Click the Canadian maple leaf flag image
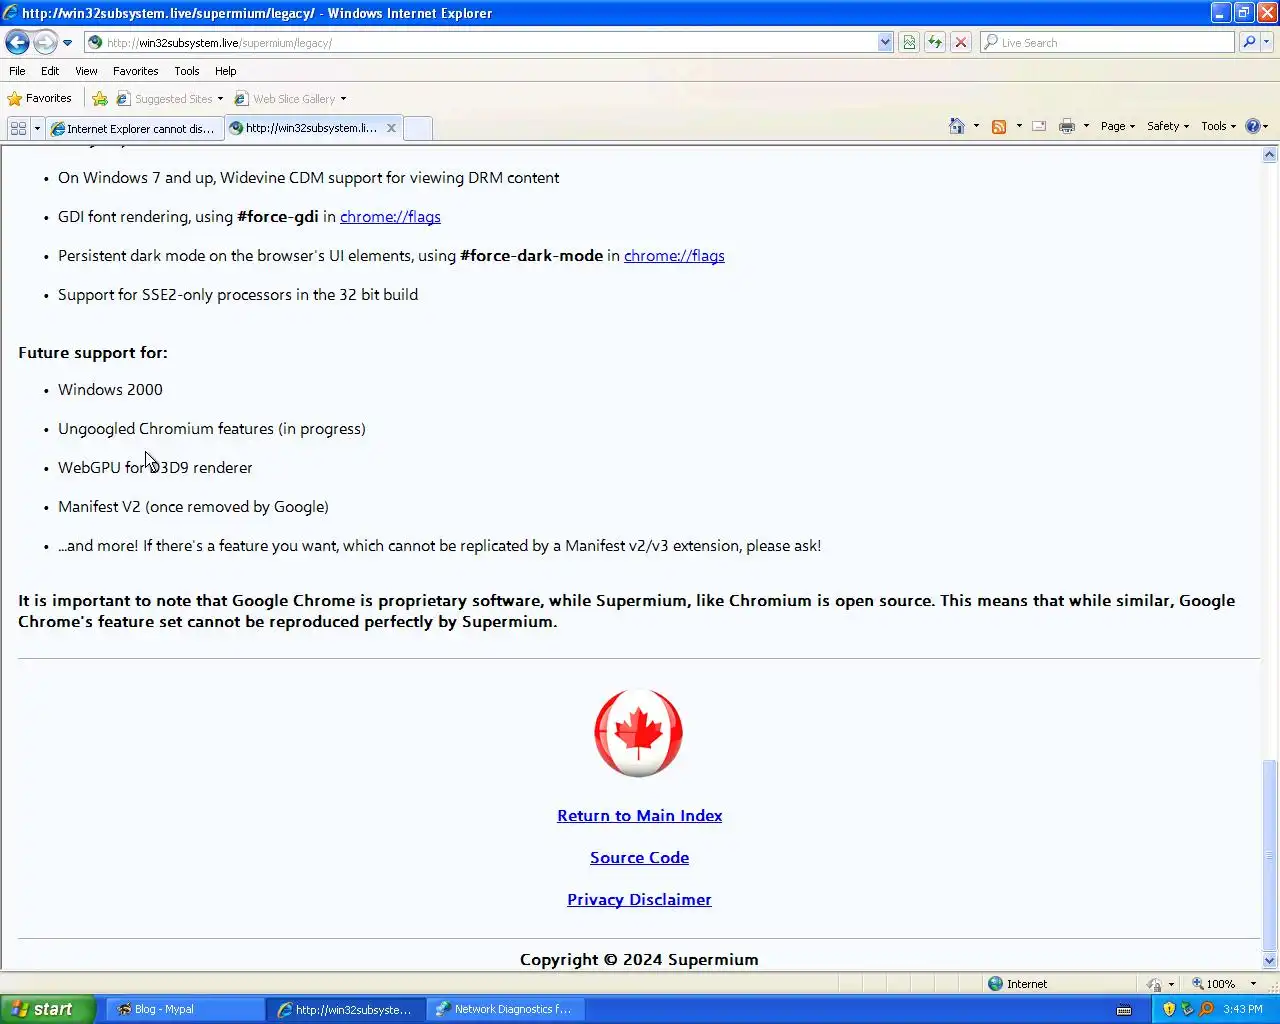The height and width of the screenshot is (1024, 1280). pyautogui.click(x=639, y=733)
